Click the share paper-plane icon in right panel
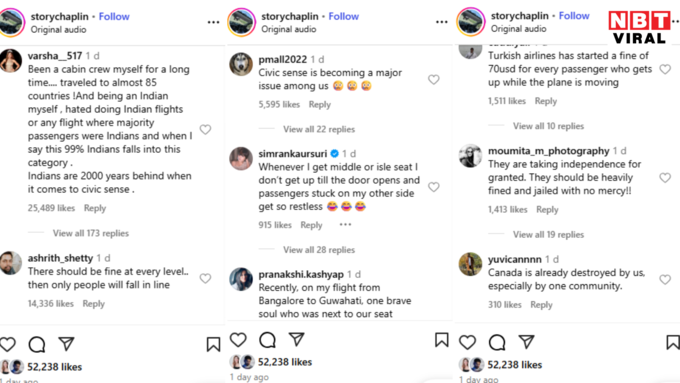Viewport: 680px width, 383px height. click(x=526, y=342)
